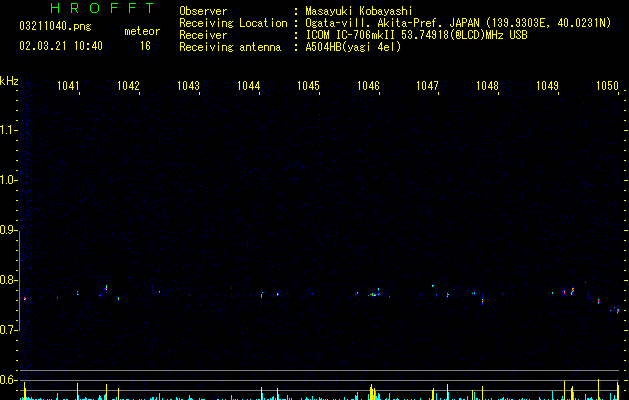
Task: Click the 1048 time axis marker
Action: pyautogui.click(x=487, y=86)
